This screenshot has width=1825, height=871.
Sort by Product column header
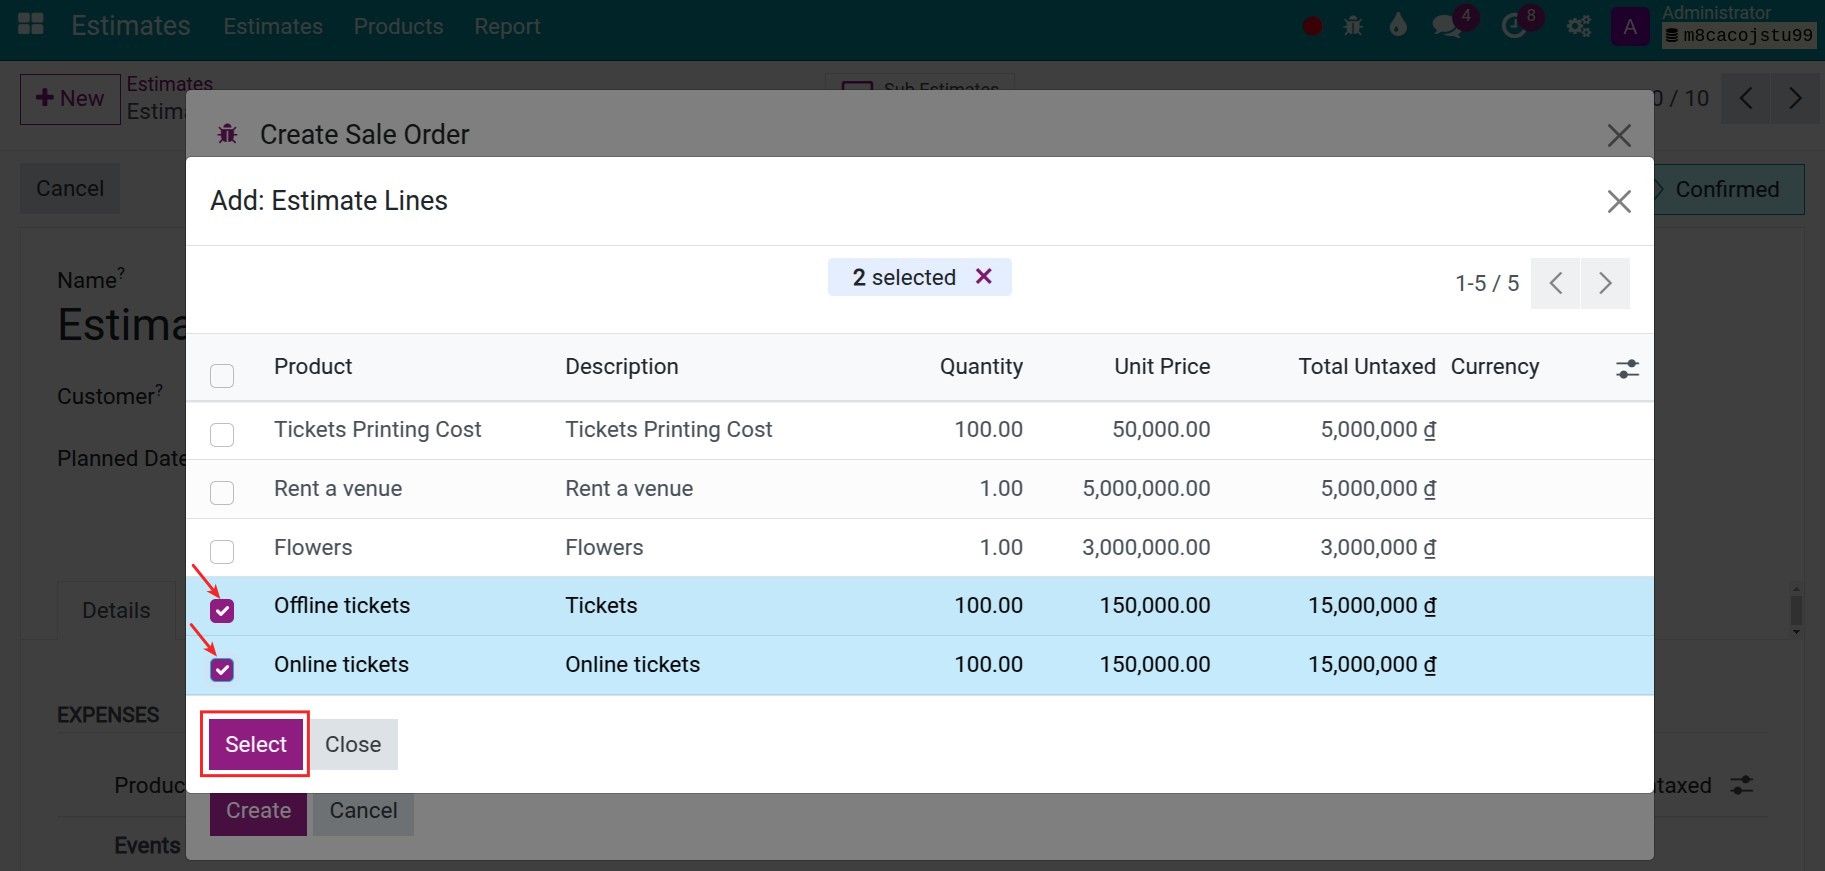click(x=313, y=366)
